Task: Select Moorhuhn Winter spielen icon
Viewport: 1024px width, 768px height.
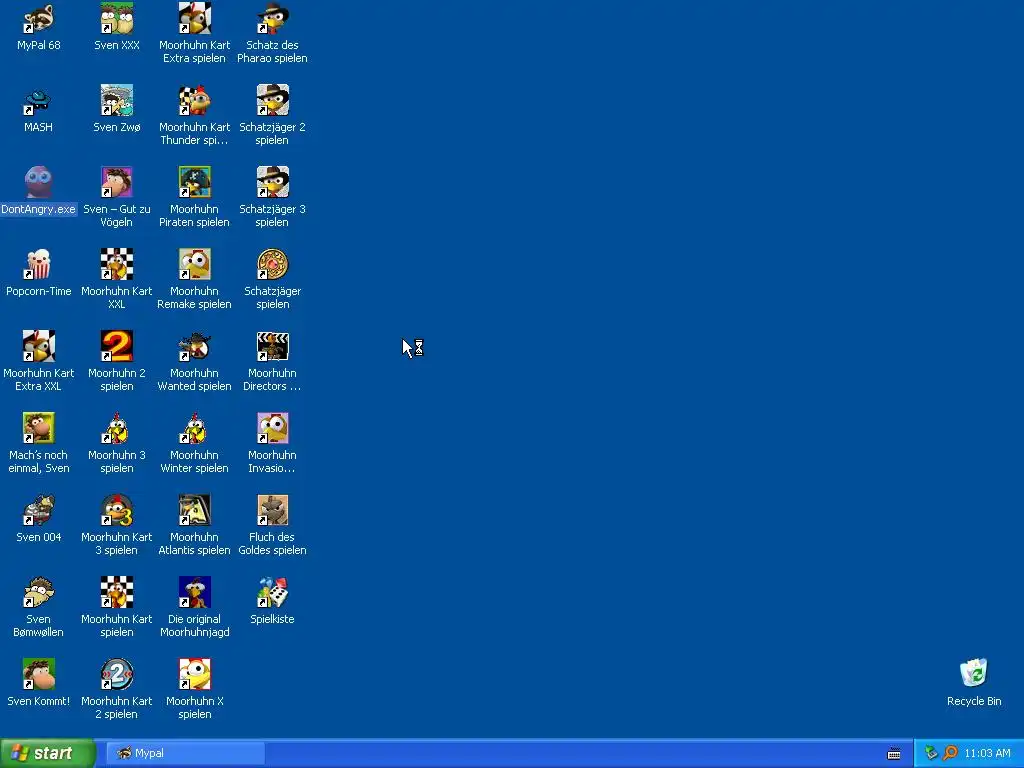Action: pyautogui.click(x=195, y=428)
